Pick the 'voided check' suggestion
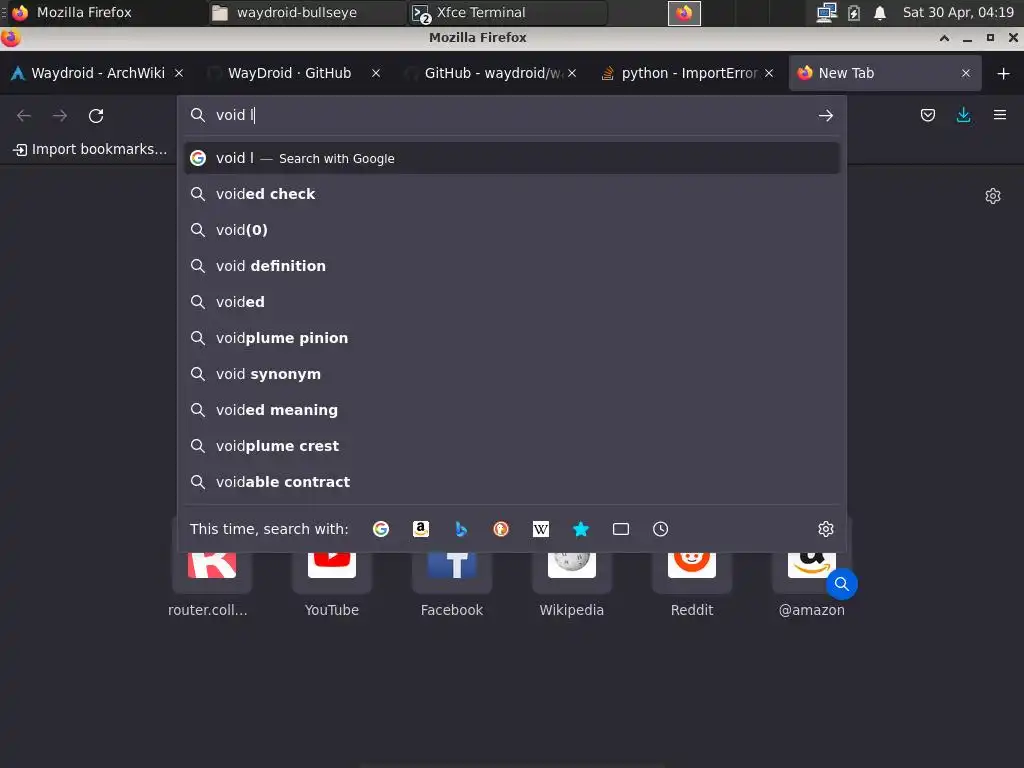 pyautogui.click(x=512, y=194)
